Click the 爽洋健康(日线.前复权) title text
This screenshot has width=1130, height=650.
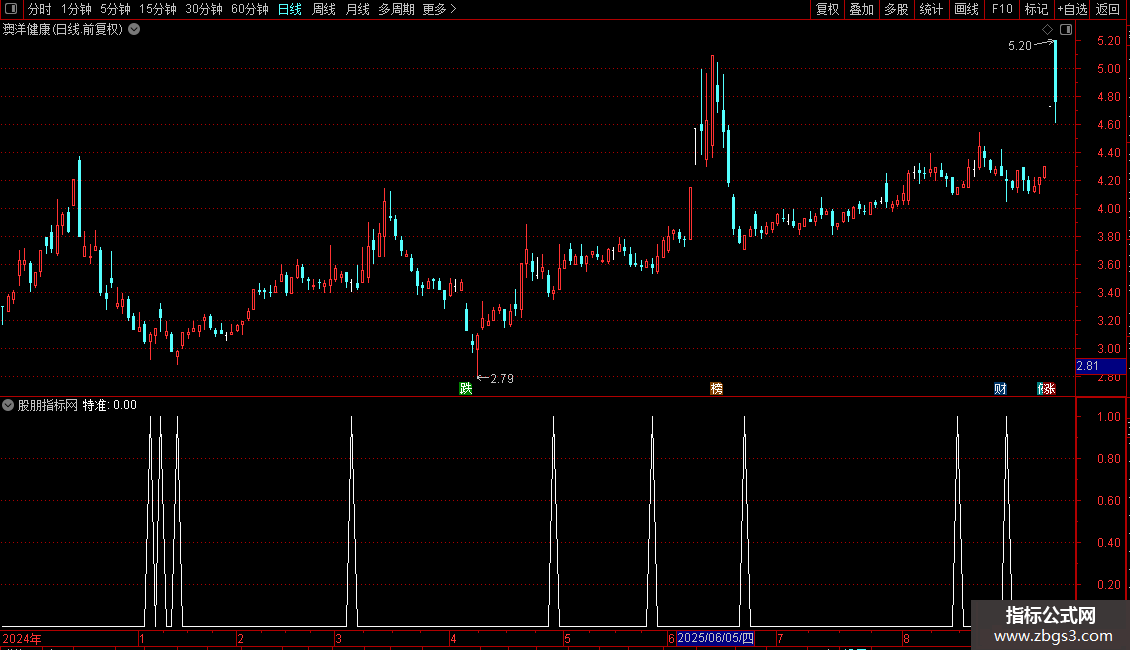coord(63,30)
